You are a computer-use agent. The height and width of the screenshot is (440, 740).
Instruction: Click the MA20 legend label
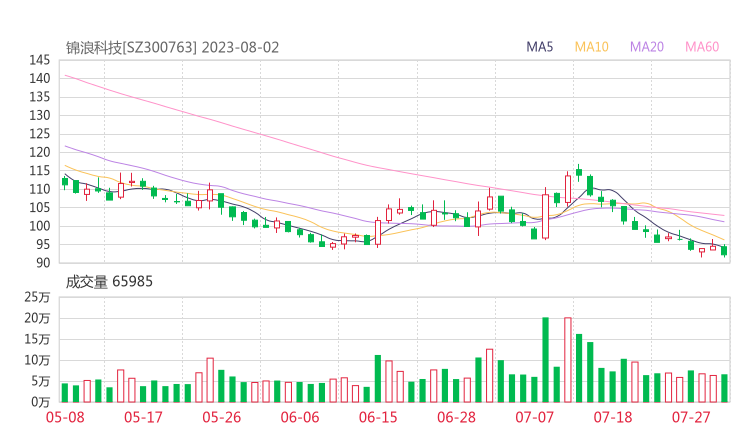point(647,47)
